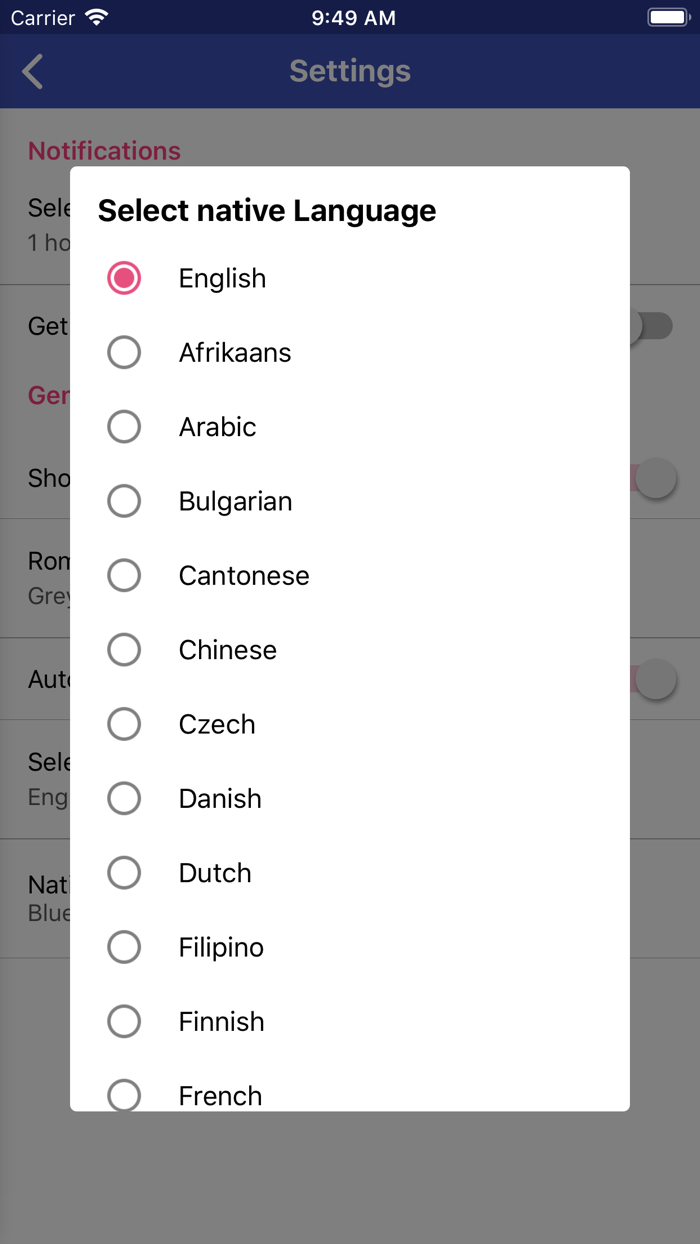Screen dimensions: 700x1244
Task: Pick French at the bottom of the list
Action: [124, 1095]
